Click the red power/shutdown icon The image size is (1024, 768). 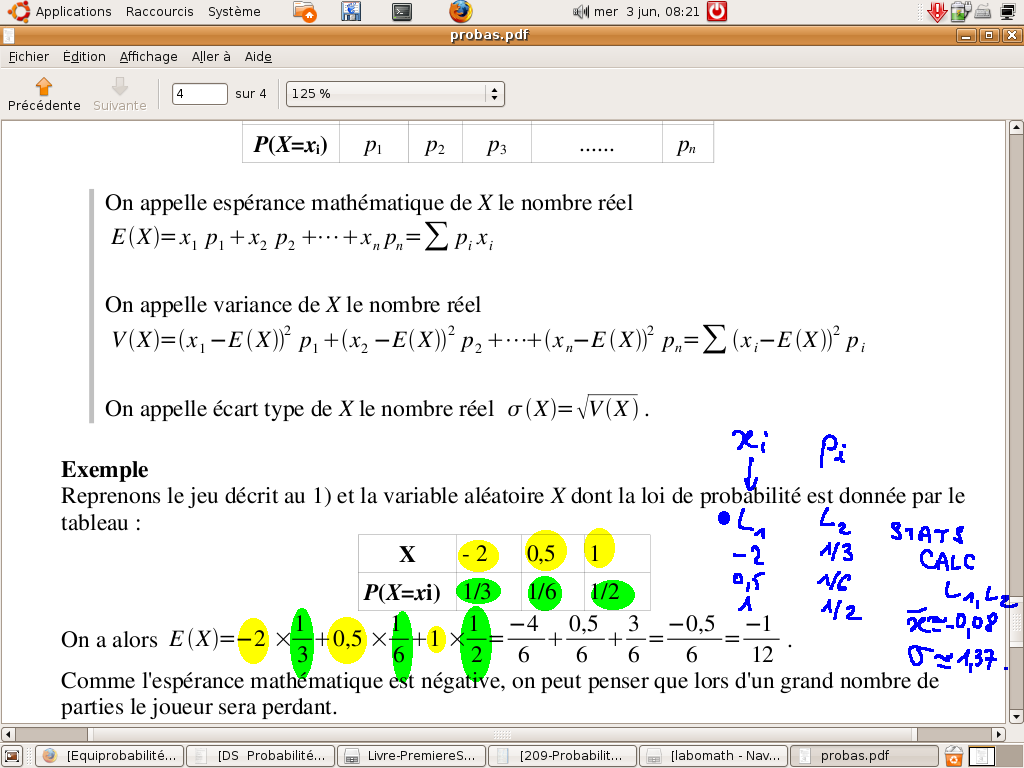tap(717, 12)
